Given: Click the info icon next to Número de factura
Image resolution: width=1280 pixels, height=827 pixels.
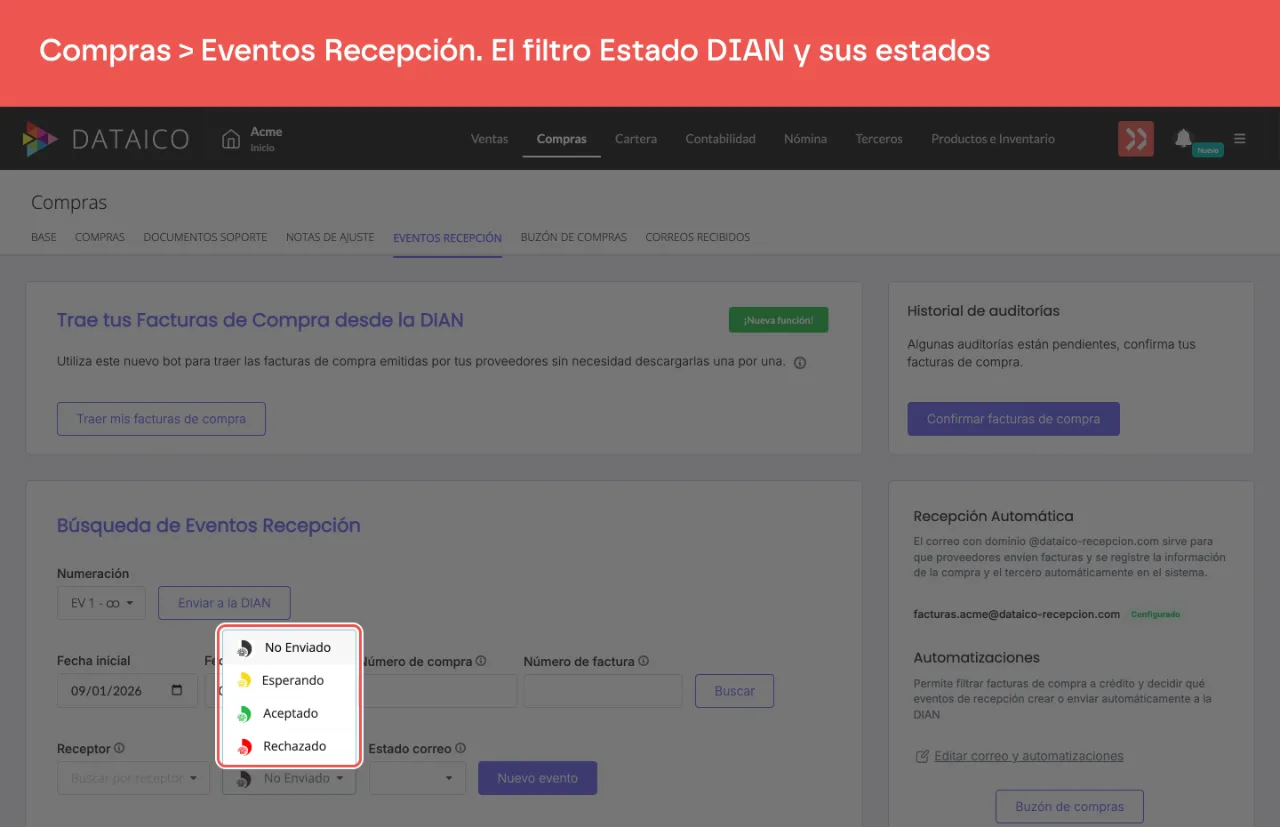Looking at the screenshot, I should (643, 661).
